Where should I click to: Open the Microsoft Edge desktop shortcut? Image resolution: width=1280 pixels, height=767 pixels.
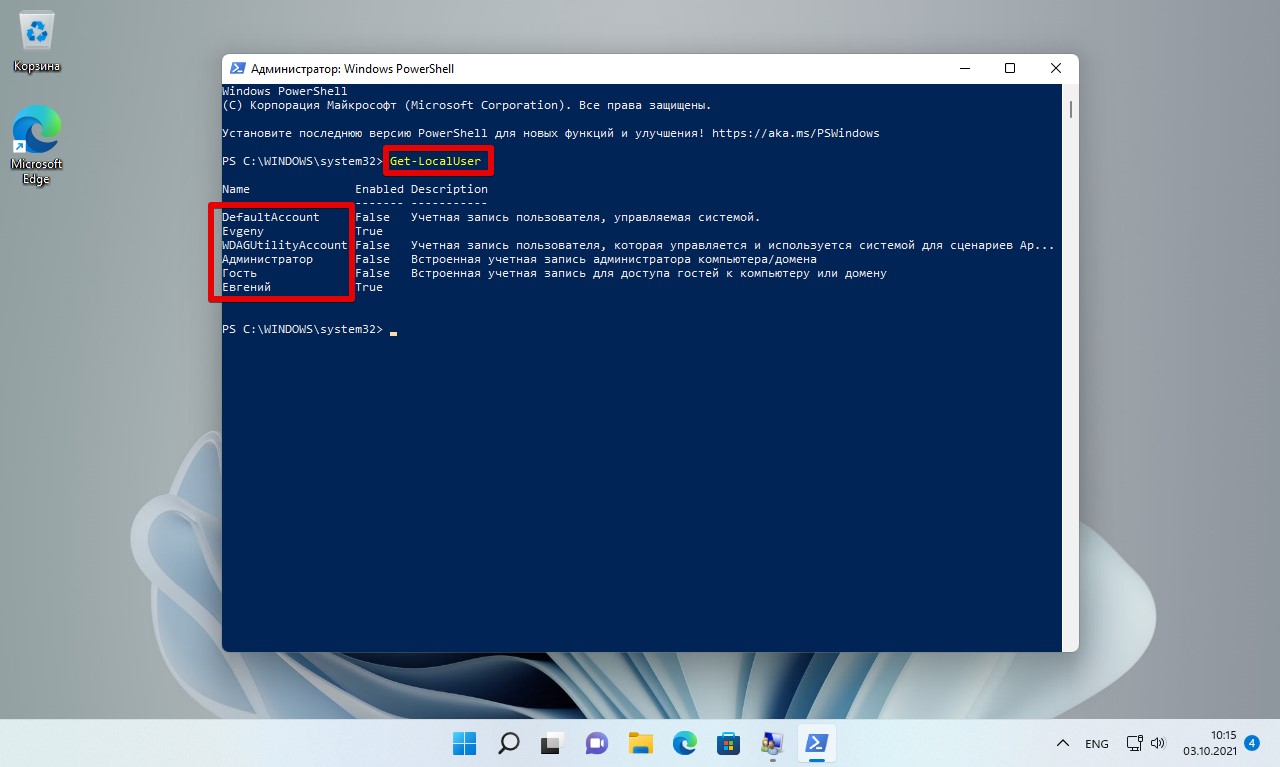pos(37,146)
